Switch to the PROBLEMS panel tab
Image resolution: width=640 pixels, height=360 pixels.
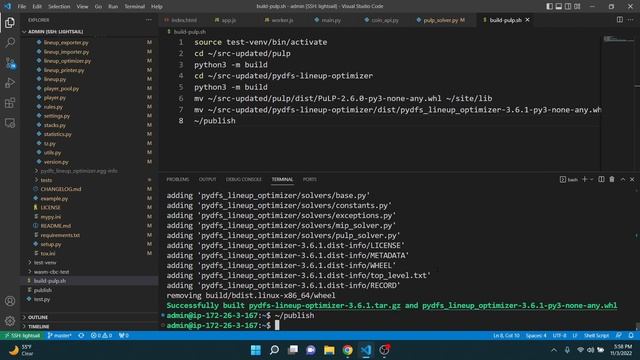178,180
